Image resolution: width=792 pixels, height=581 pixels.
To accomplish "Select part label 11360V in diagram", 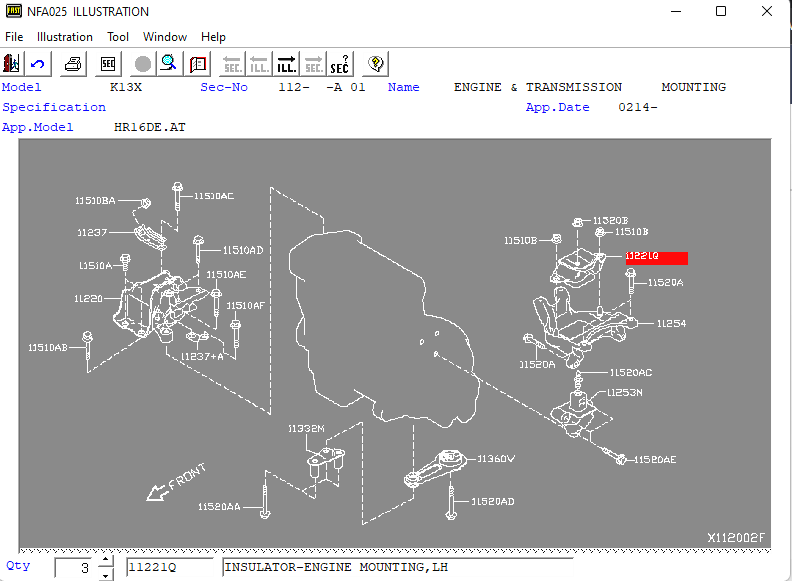I will [x=496, y=459].
